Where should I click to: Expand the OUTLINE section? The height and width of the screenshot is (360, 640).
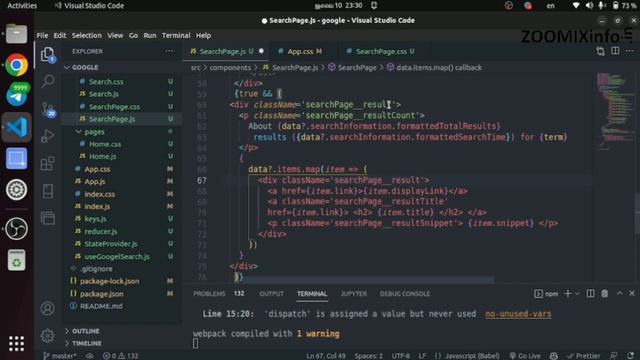[86, 331]
